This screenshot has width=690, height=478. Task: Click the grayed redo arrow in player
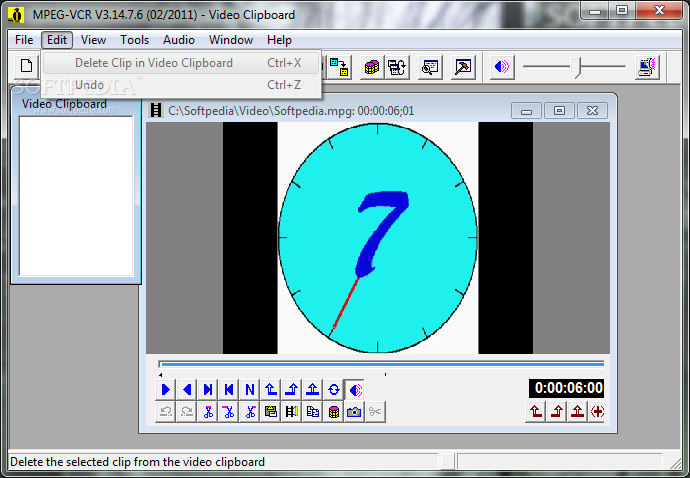coord(187,412)
